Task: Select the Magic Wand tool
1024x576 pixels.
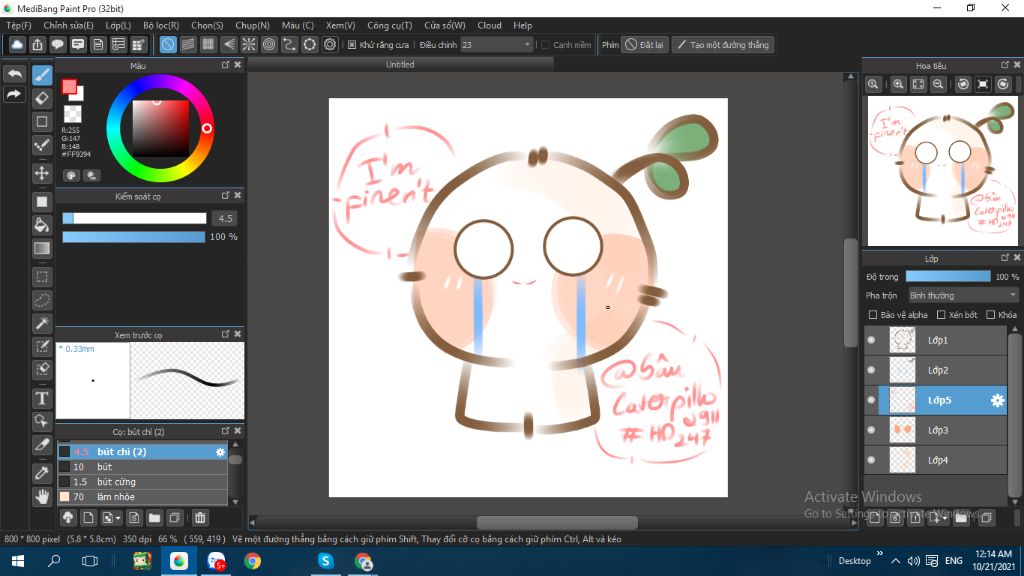Action: pyautogui.click(x=42, y=323)
